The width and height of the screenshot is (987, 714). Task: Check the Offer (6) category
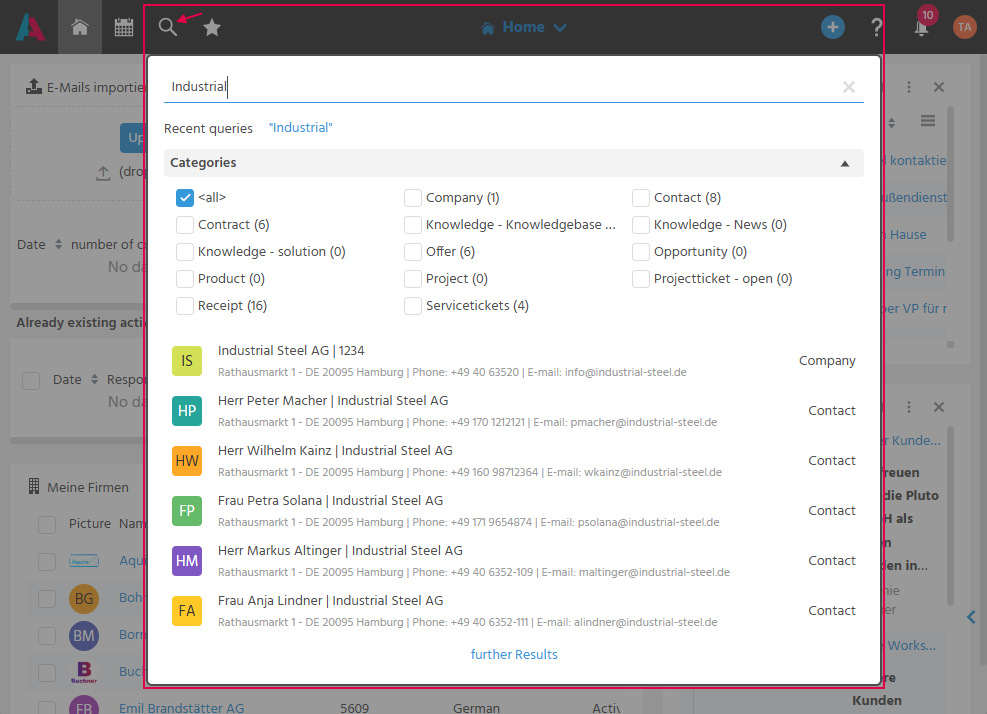[x=413, y=252]
